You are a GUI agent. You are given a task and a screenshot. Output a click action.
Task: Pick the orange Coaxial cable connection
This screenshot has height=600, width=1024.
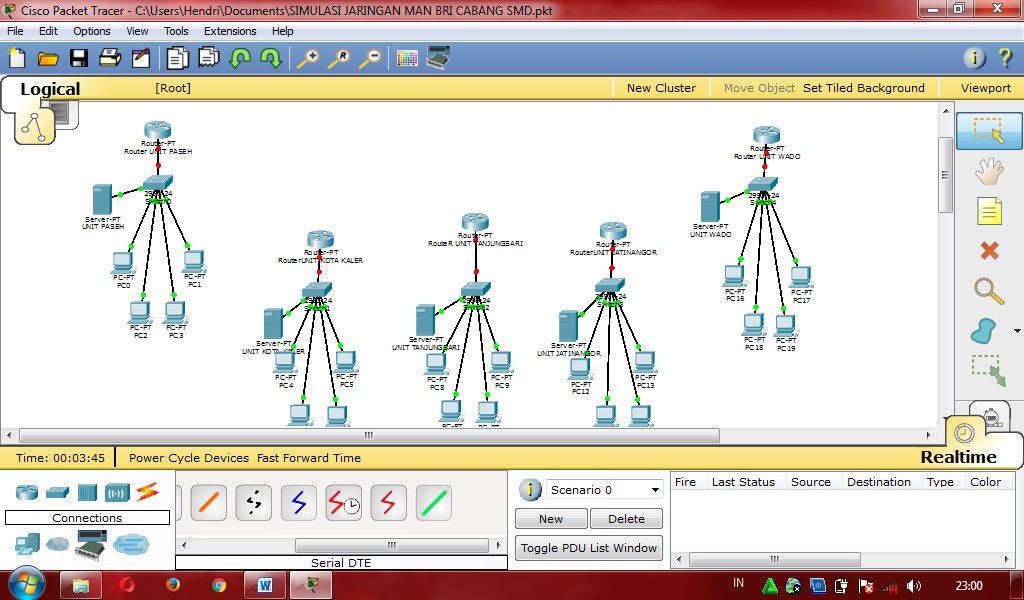coord(209,503)
